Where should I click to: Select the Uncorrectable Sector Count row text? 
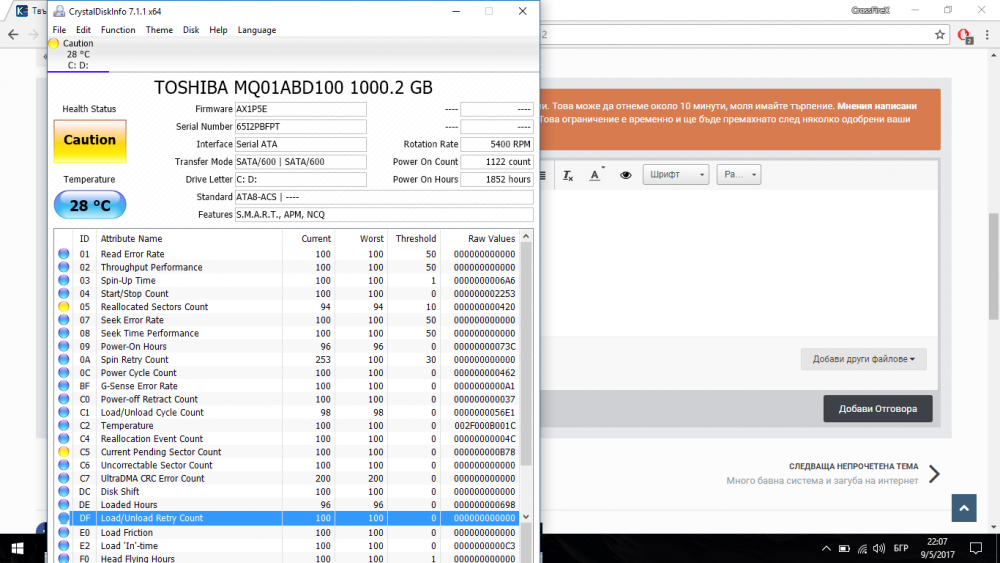click(x=156, y=465)
